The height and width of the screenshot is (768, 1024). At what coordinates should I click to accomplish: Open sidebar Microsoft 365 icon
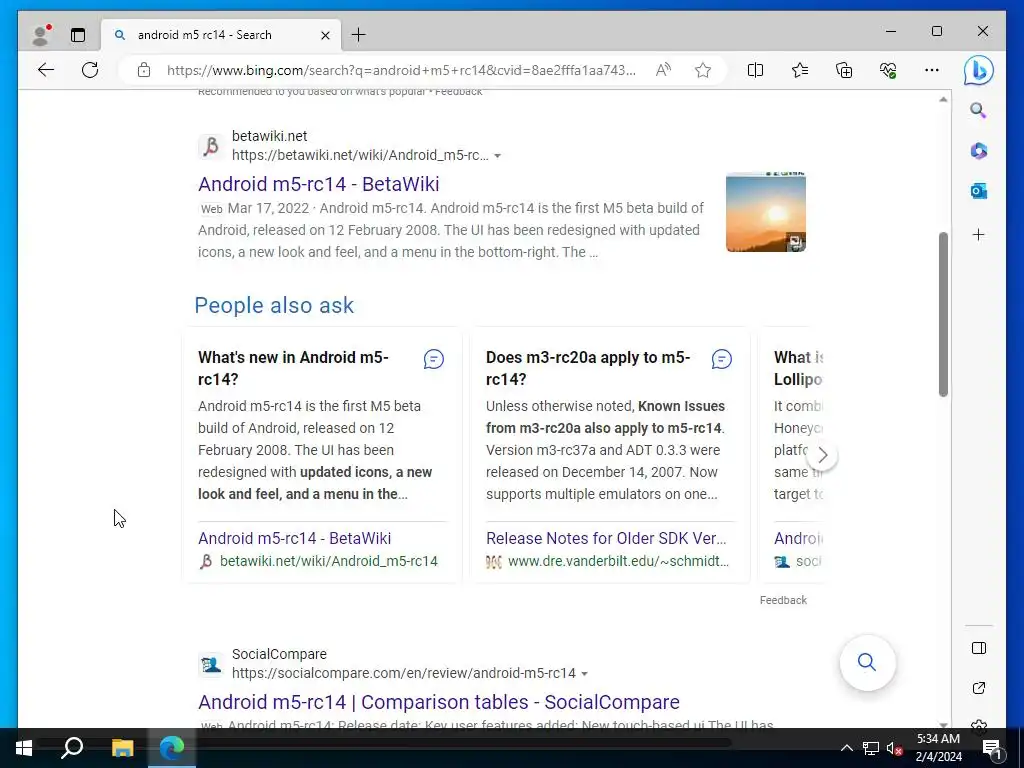point(978,151)
